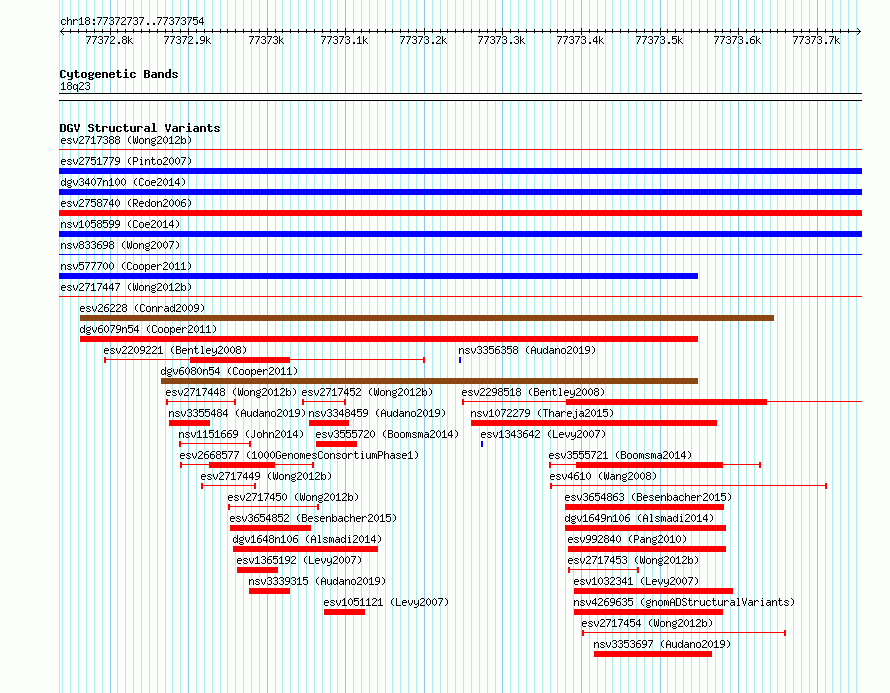Viewport: 890px width, 693px height.
Task: Open esv2717448 (Wong2012b) variant label
Action: click(x=231, y=392)
